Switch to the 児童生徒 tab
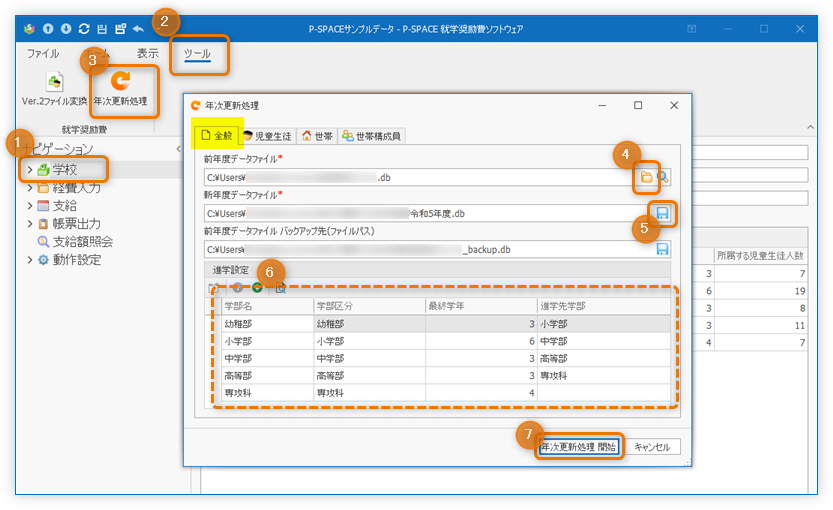Viewport: 833px width, 510px height. point(268,137)
